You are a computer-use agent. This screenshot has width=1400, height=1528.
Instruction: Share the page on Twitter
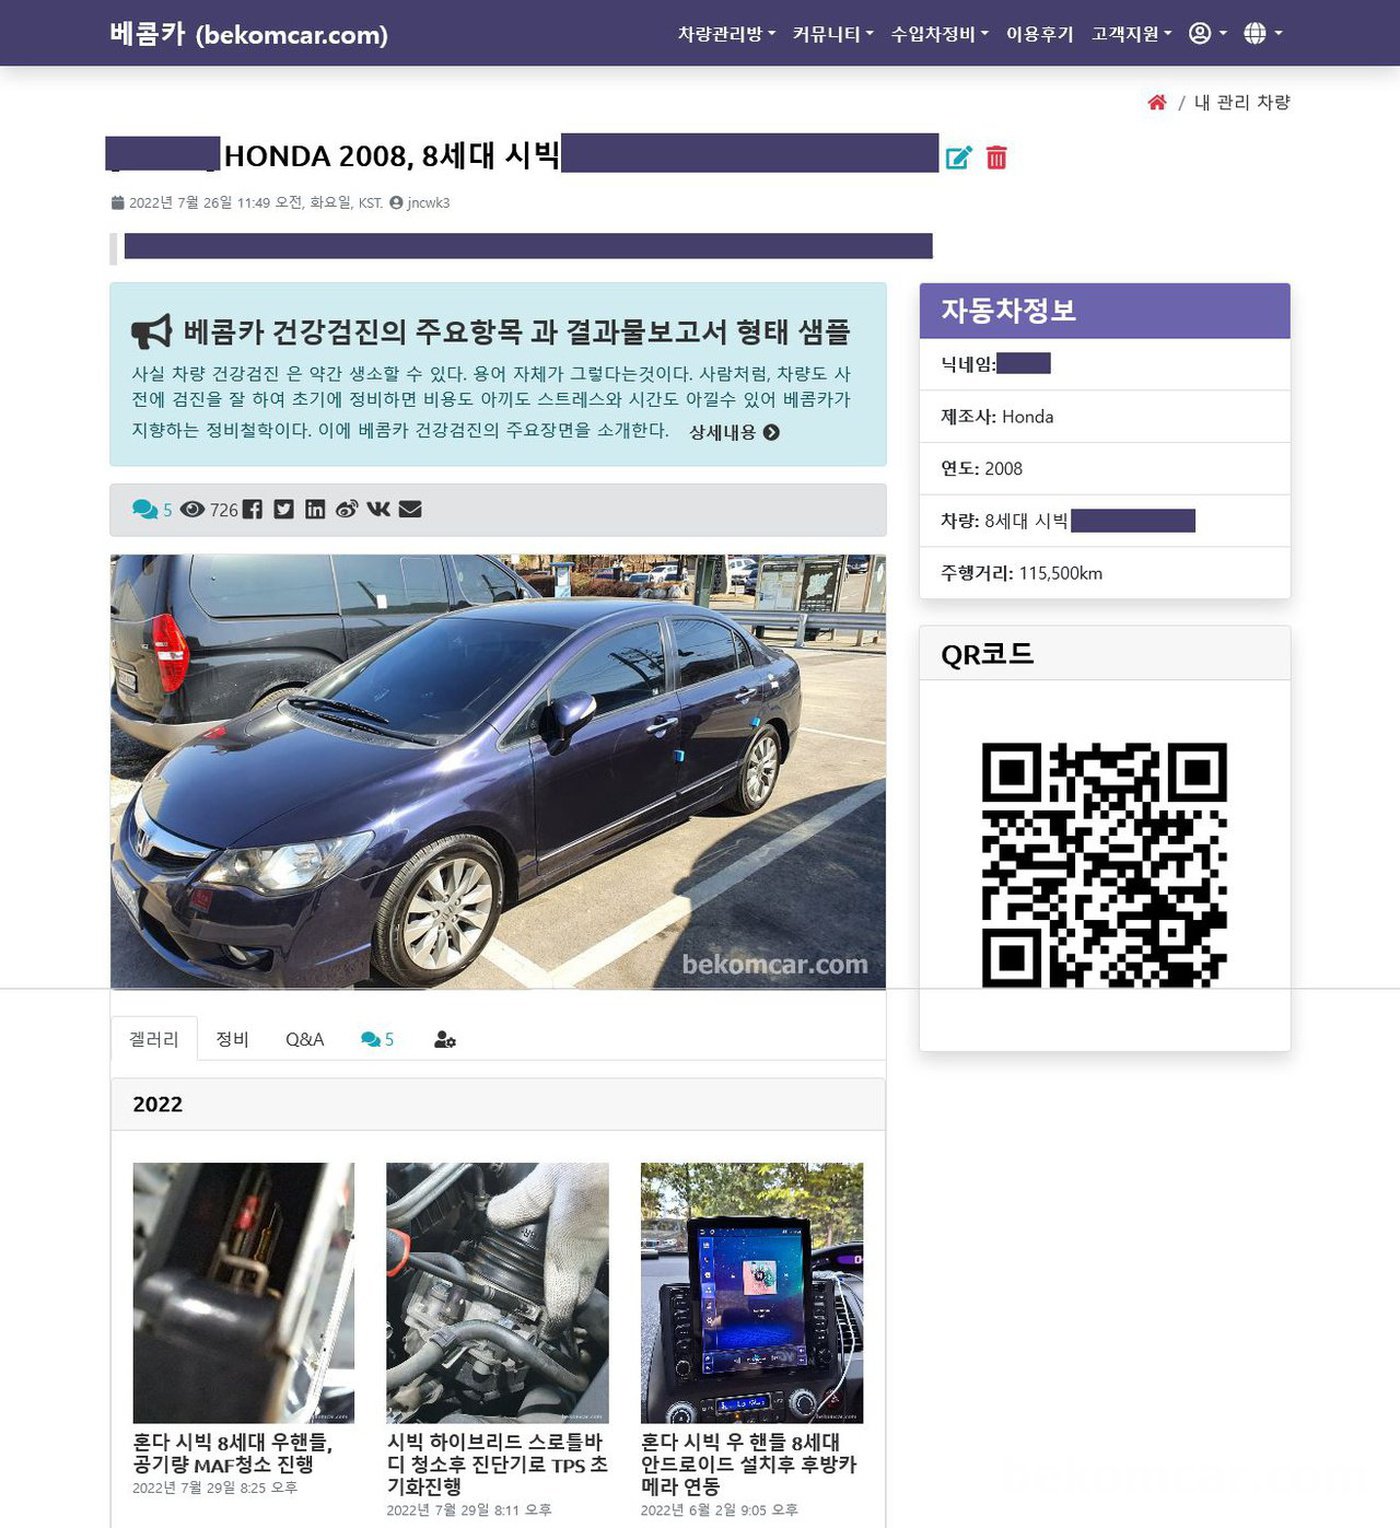click(x=284, y=510)
